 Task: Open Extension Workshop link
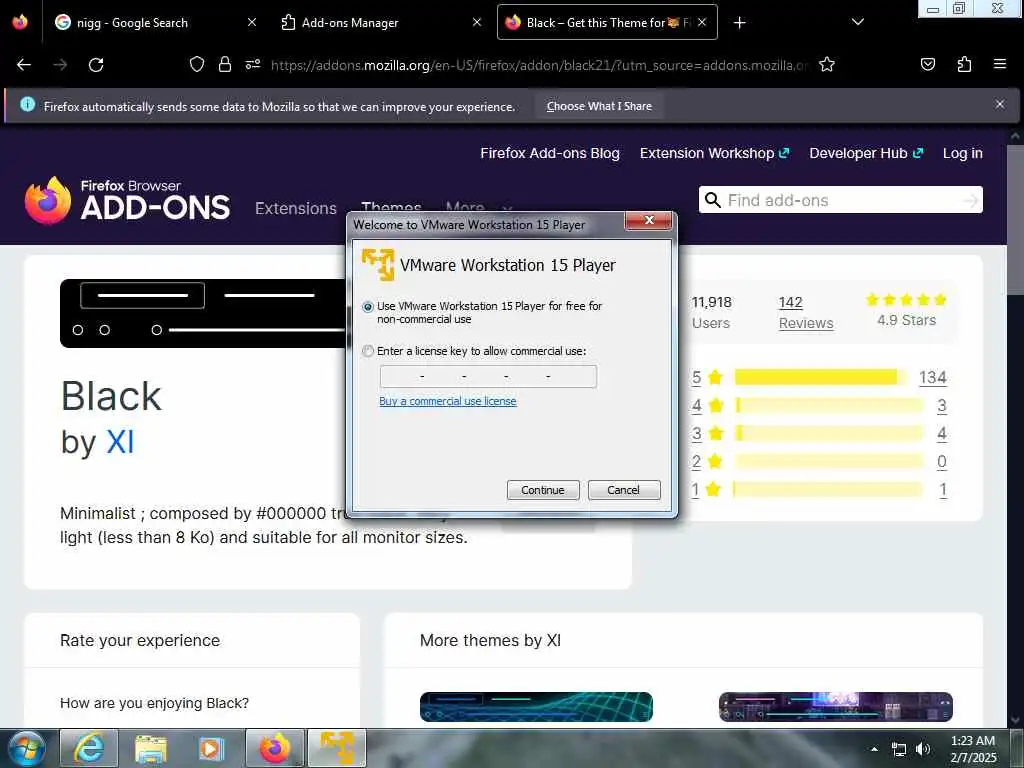pyautogui.click(x=714, y=153)
